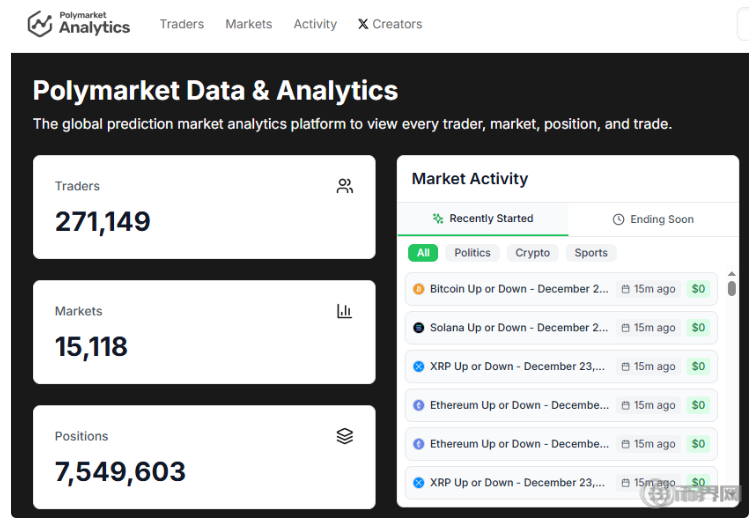Viewport: 753px width, 521px height.
Task: Click the first Ethereum coin icon
Action: pyautogui.click(x=419, y=406)
